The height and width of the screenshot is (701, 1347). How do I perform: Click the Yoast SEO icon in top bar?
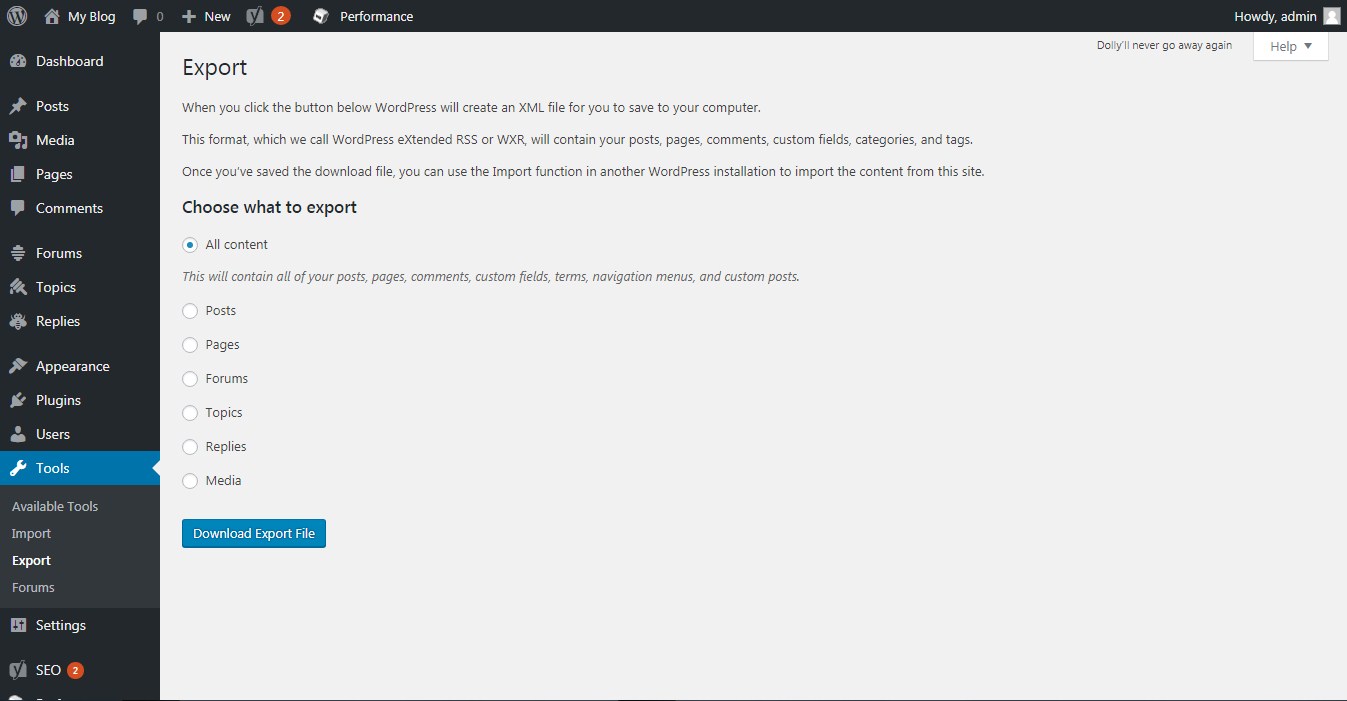pyautogui.click(x=255, y=16)
